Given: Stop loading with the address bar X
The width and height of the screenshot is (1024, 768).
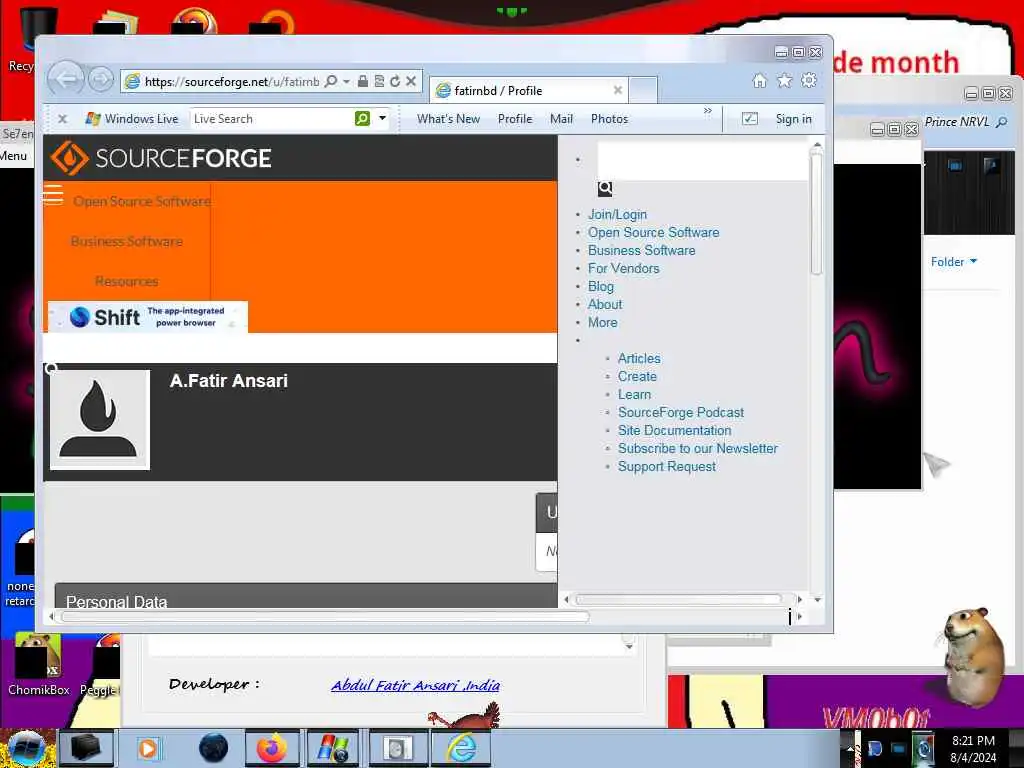Looking at the screenshot, I should coord(411,81).
